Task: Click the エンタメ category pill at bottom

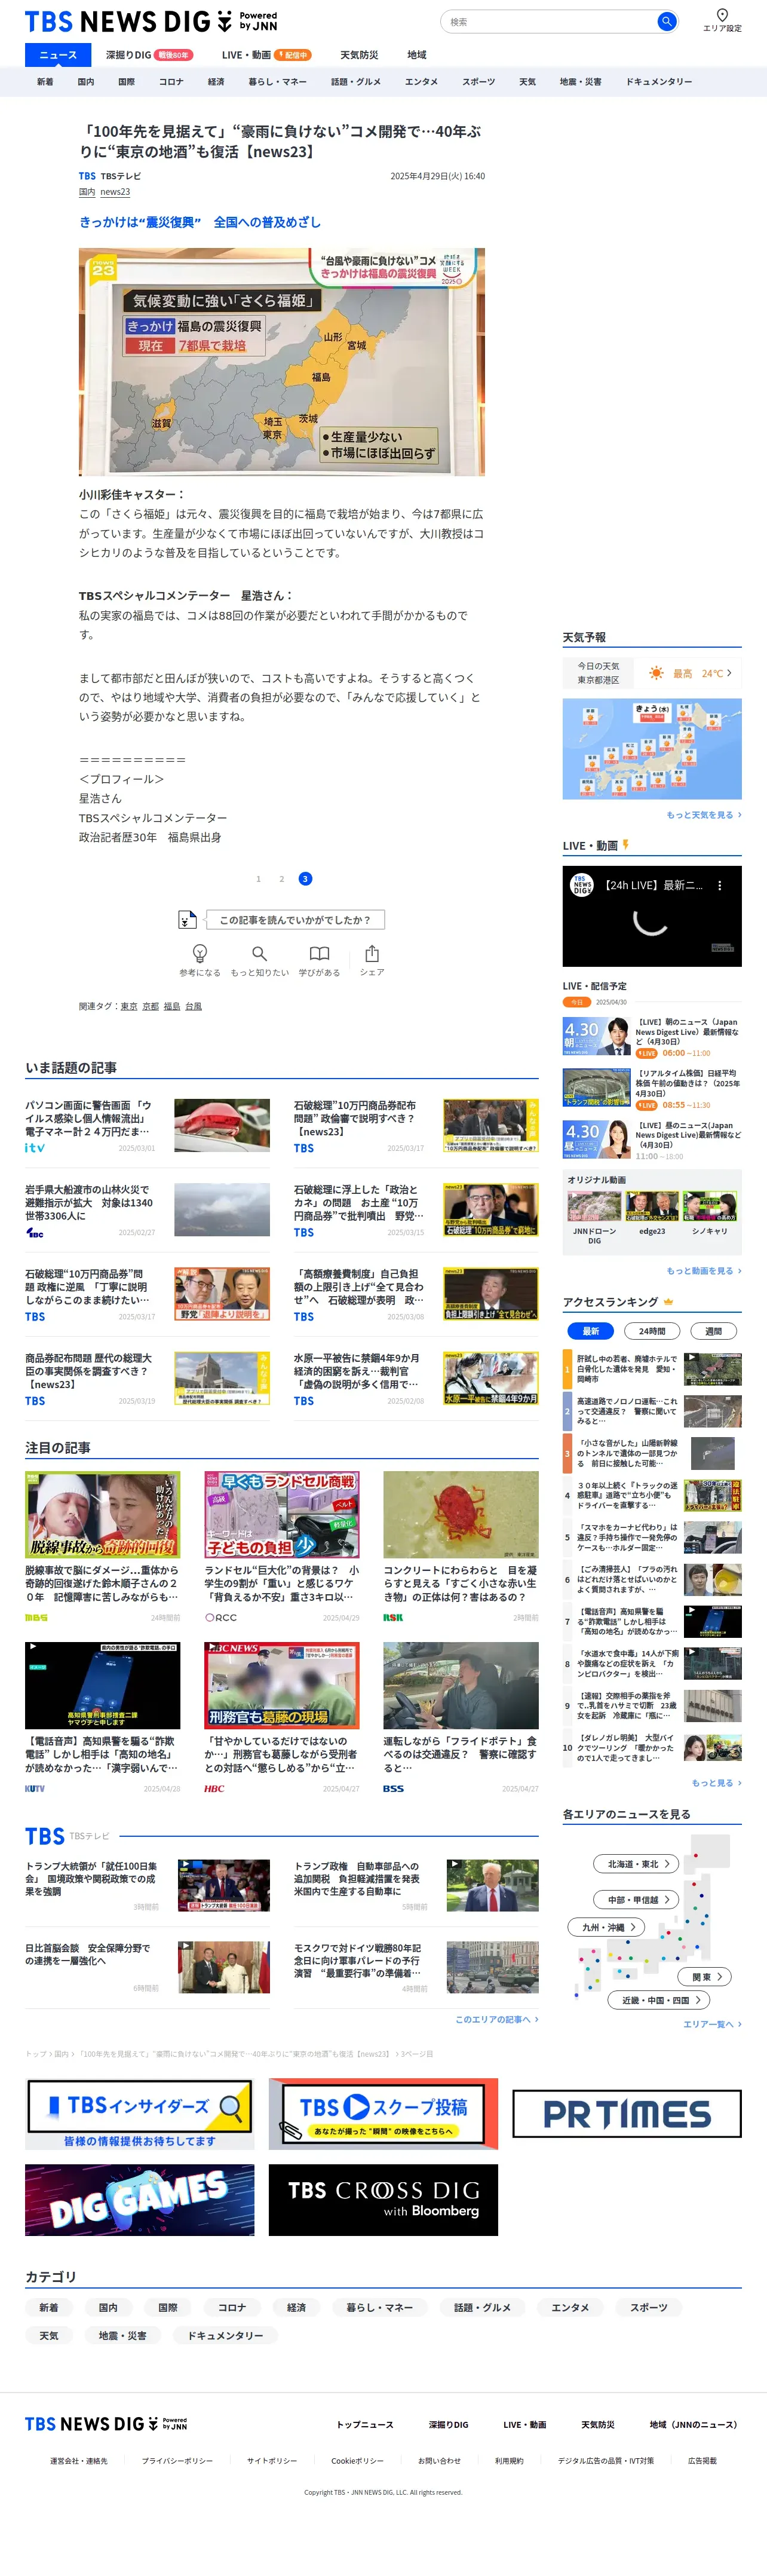Action: click(570, 2307)
